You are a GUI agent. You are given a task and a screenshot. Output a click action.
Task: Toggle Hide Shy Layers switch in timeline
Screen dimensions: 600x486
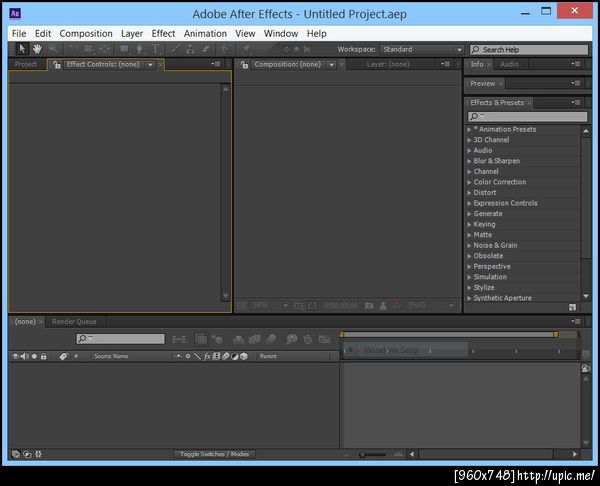pos(238,339)
